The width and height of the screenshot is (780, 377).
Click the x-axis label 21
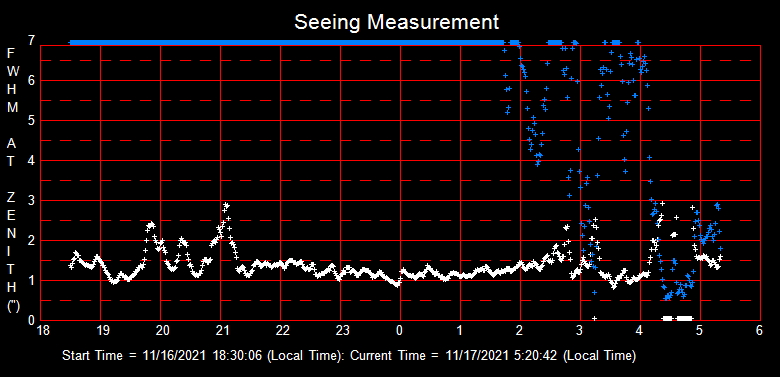click(x=222, y=331)
